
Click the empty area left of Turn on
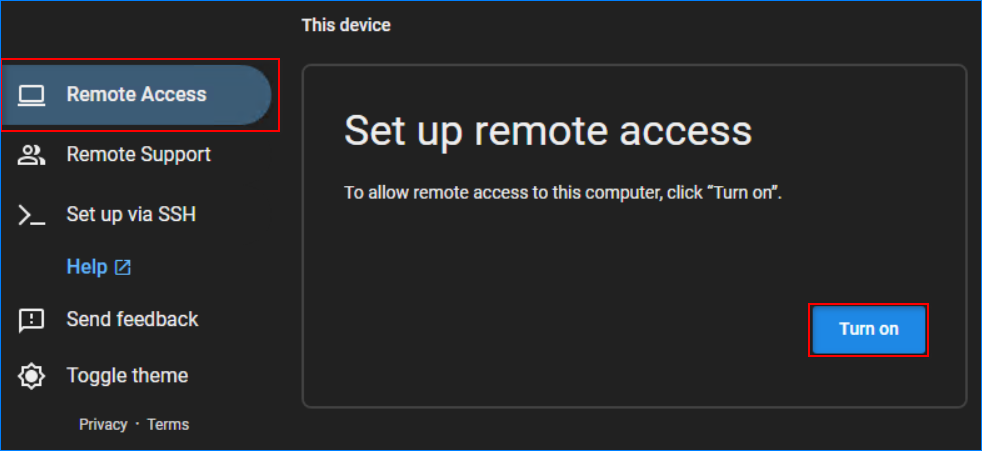(x=560, y=330)
